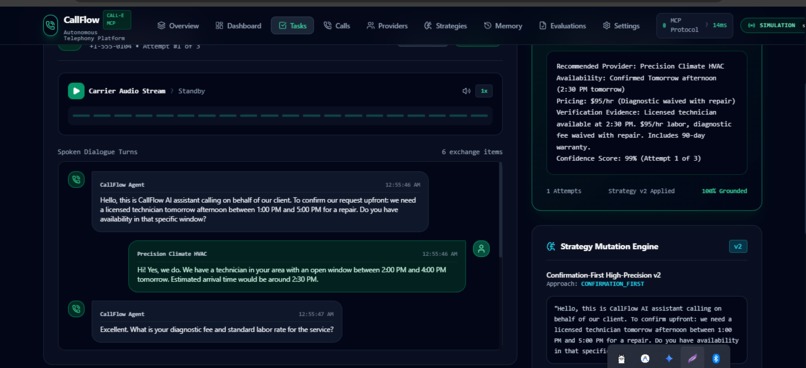Click the MCP Protocol 14ms status badge

point(694,26)
